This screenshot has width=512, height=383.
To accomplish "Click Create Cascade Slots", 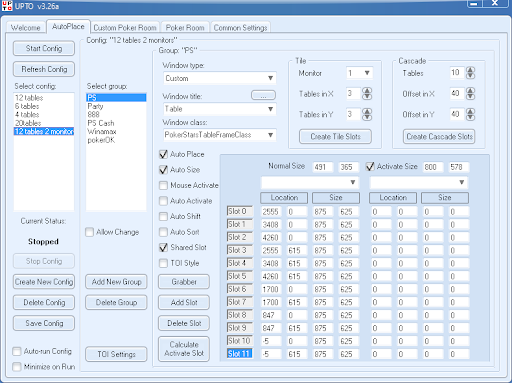I will (x=439, y=136).
